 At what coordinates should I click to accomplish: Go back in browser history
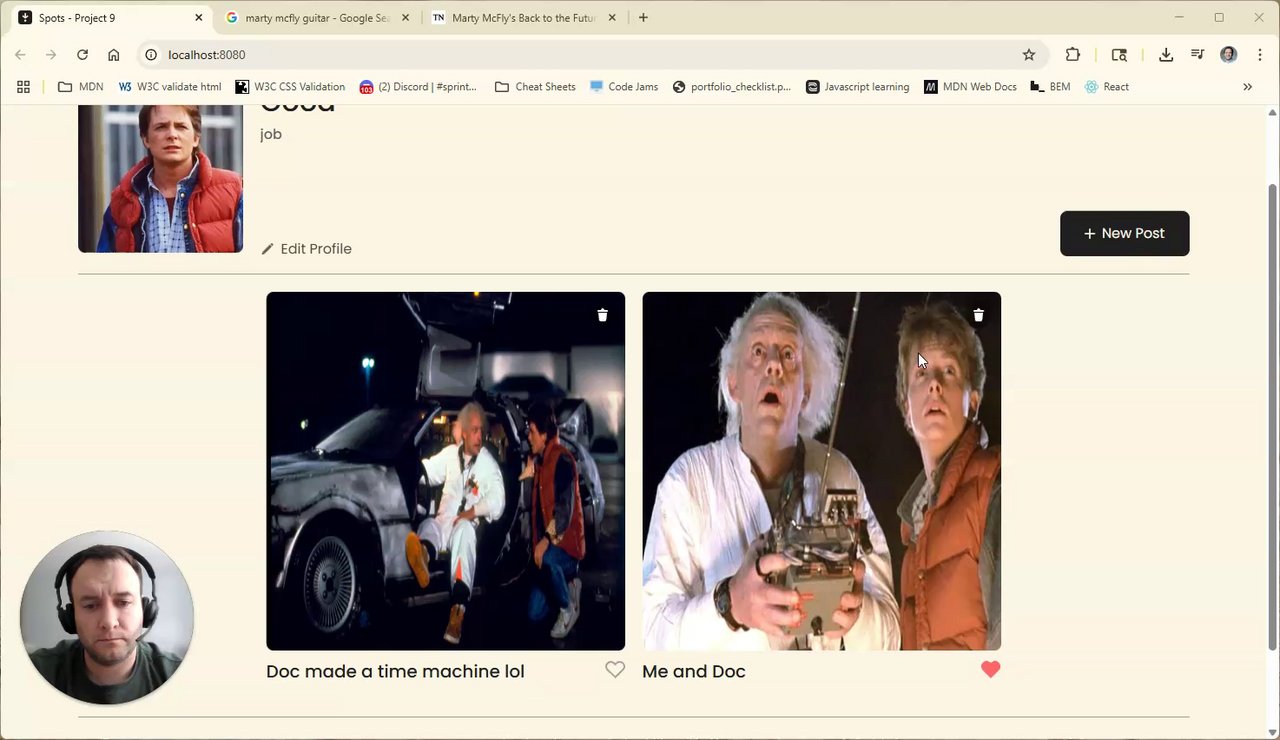pyautogui.click(x=20, y=55)
